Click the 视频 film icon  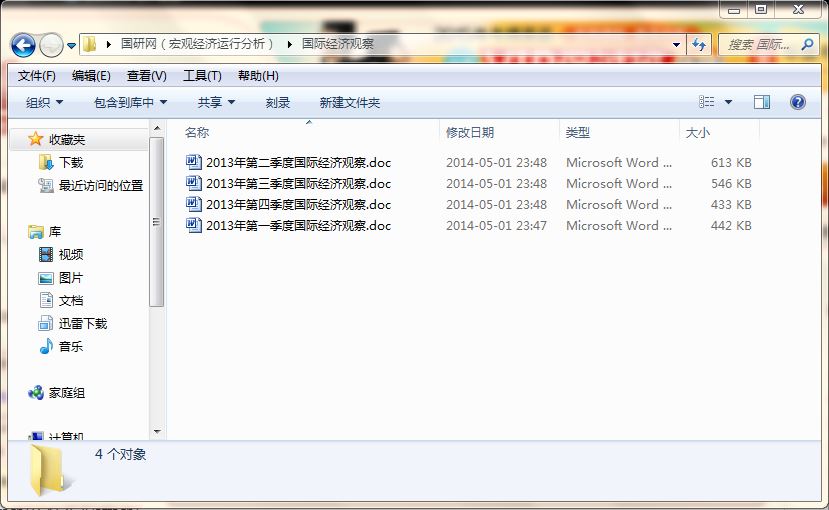46,254
